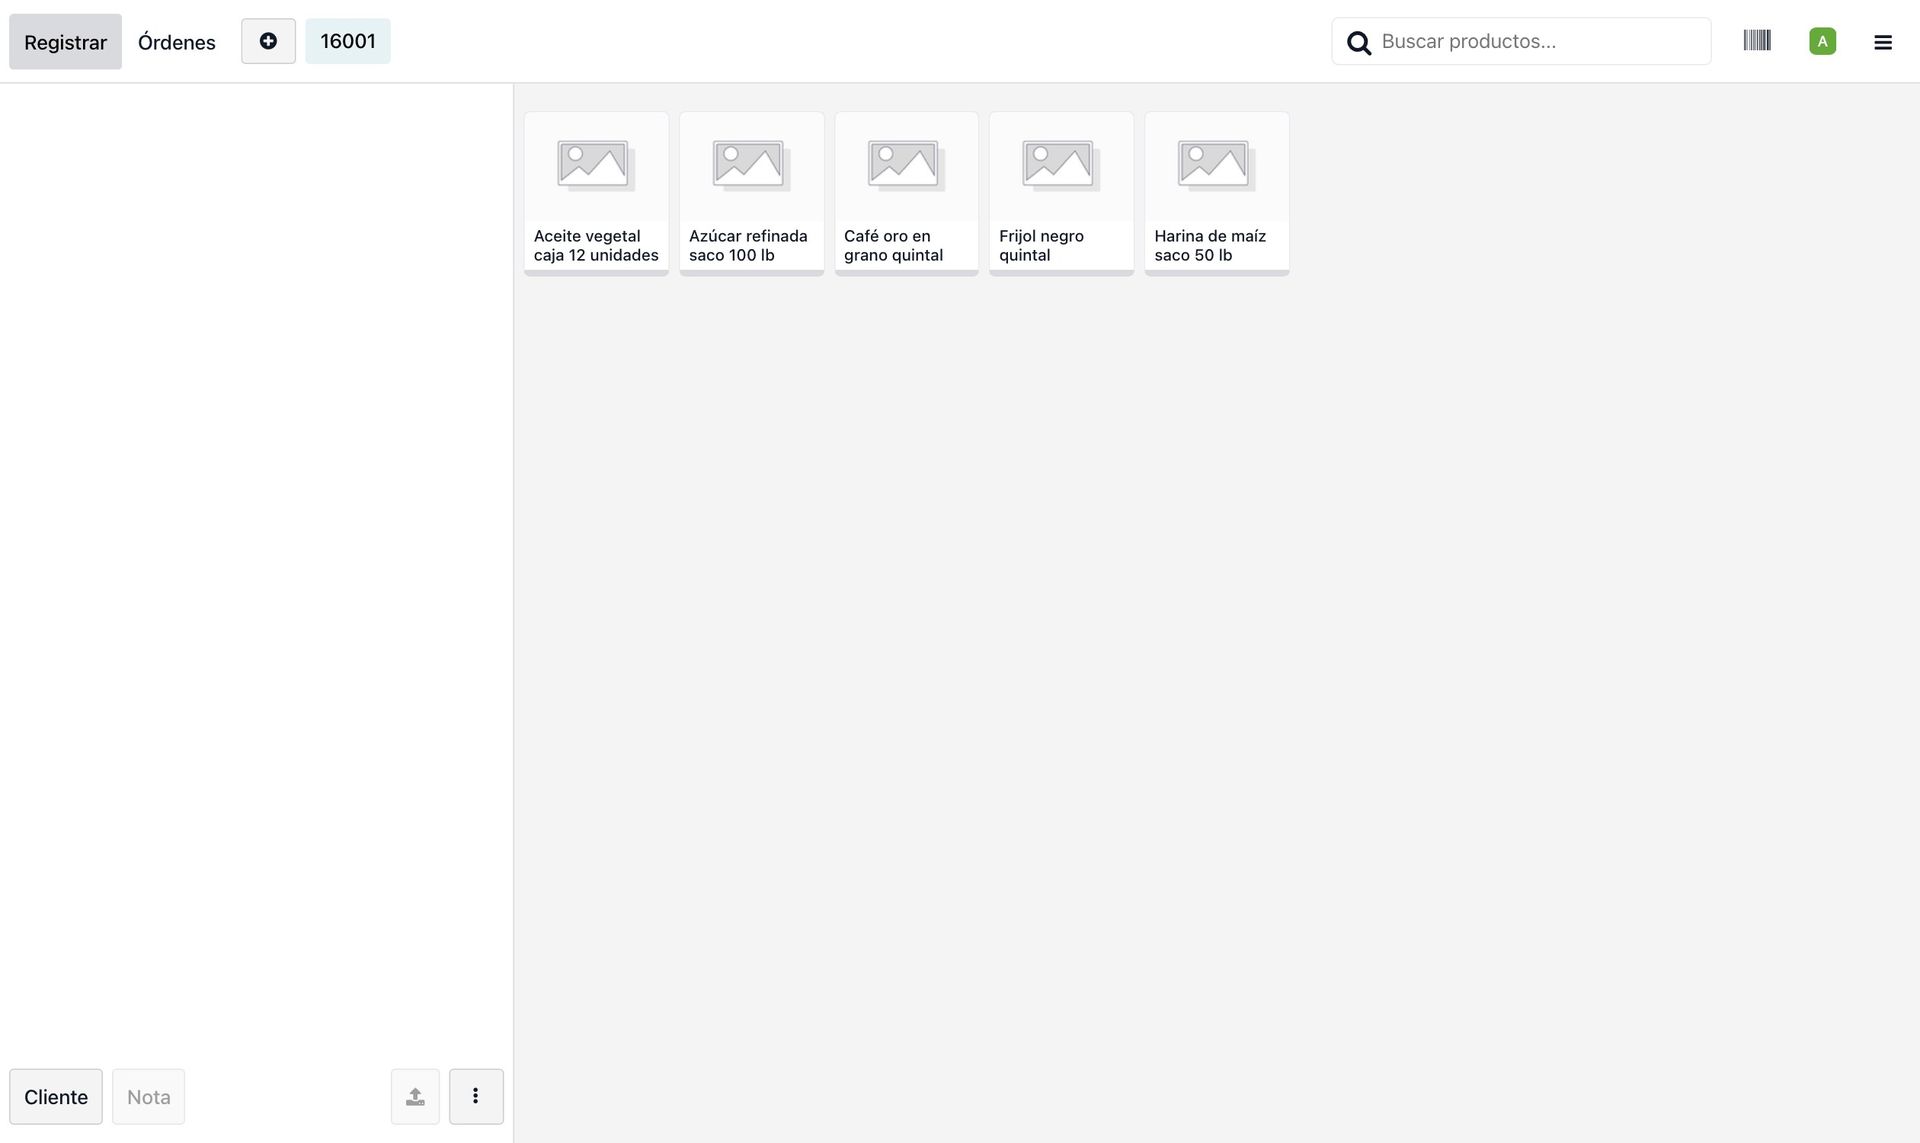Add Harina de maíz saco 50 lb
Screen dimensions: 1920x1143
[x=1216, y=193]
